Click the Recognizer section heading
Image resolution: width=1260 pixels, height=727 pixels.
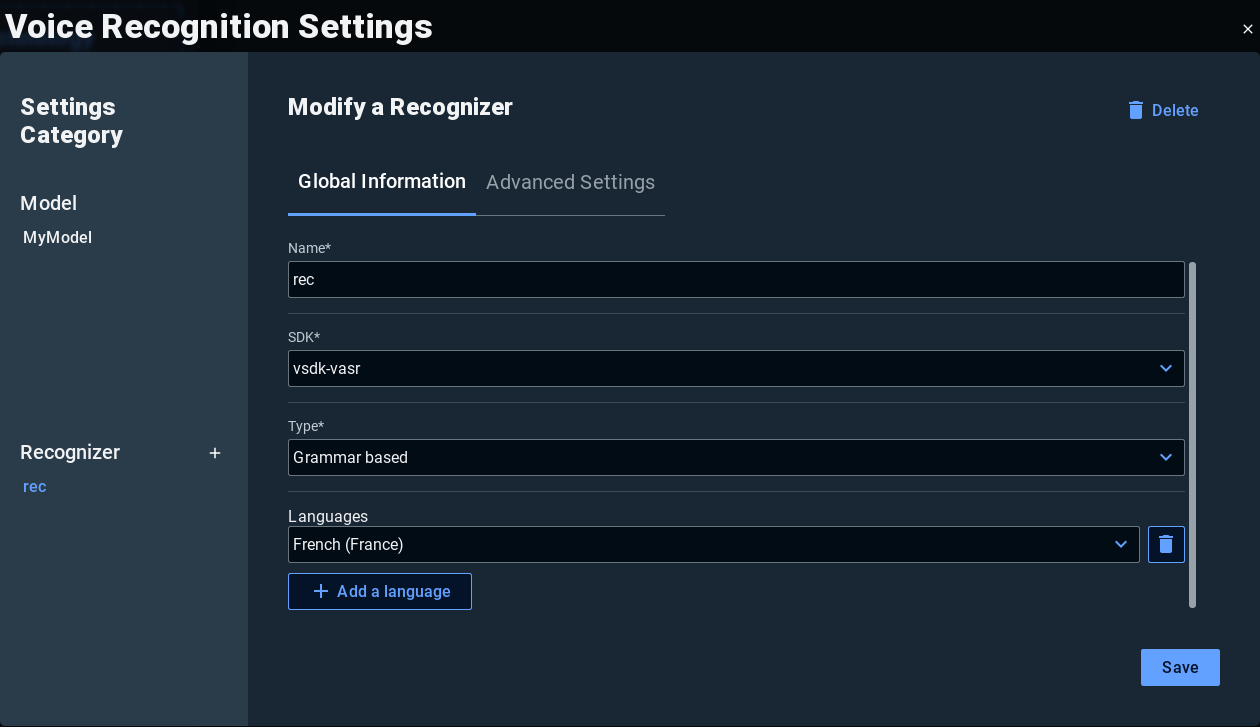[x=70, y=453]
